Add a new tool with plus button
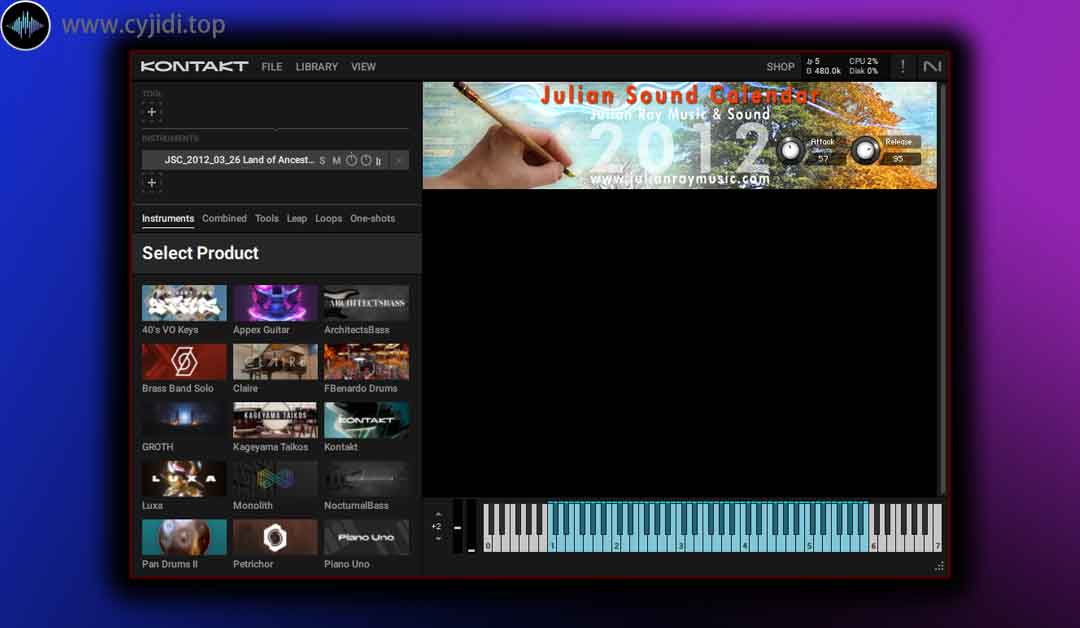Image resolution: width=1080 pixels, height=628 pixels. (152, 112)
